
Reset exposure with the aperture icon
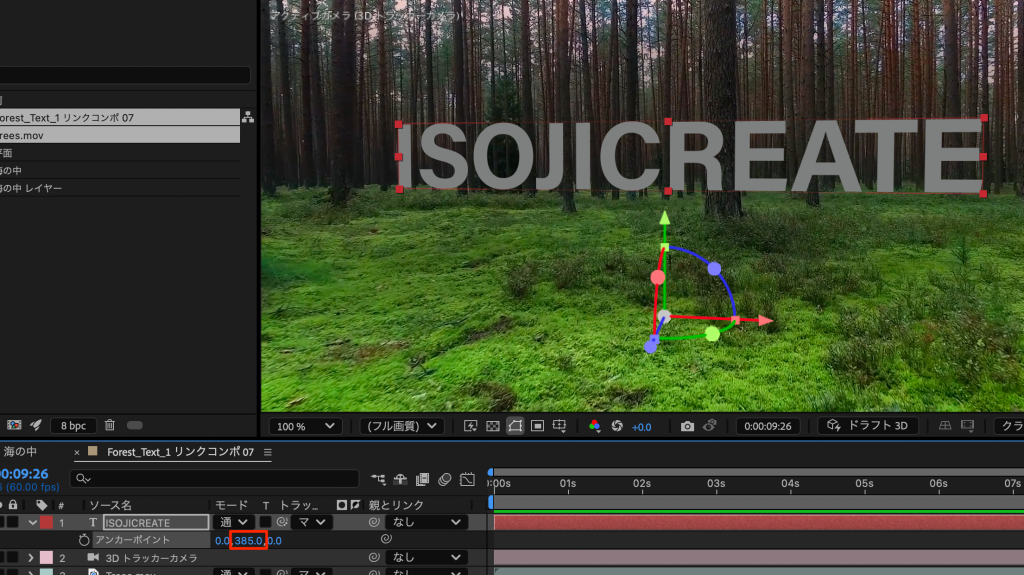617,426
